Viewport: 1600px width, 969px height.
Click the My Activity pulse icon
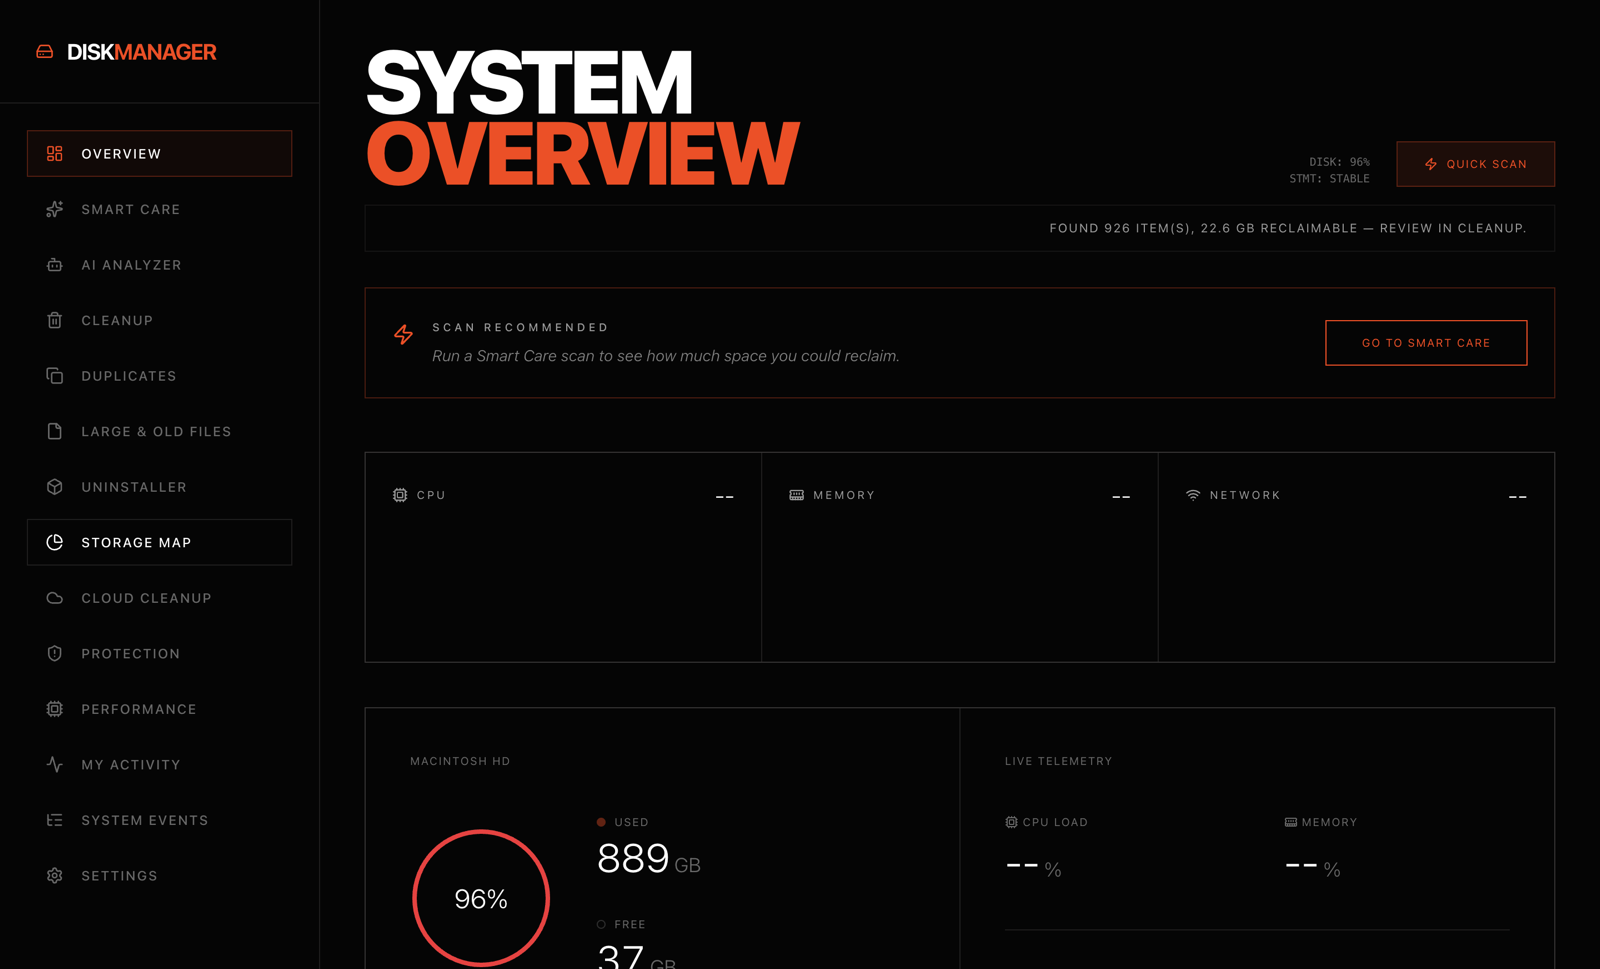point(55,764)
